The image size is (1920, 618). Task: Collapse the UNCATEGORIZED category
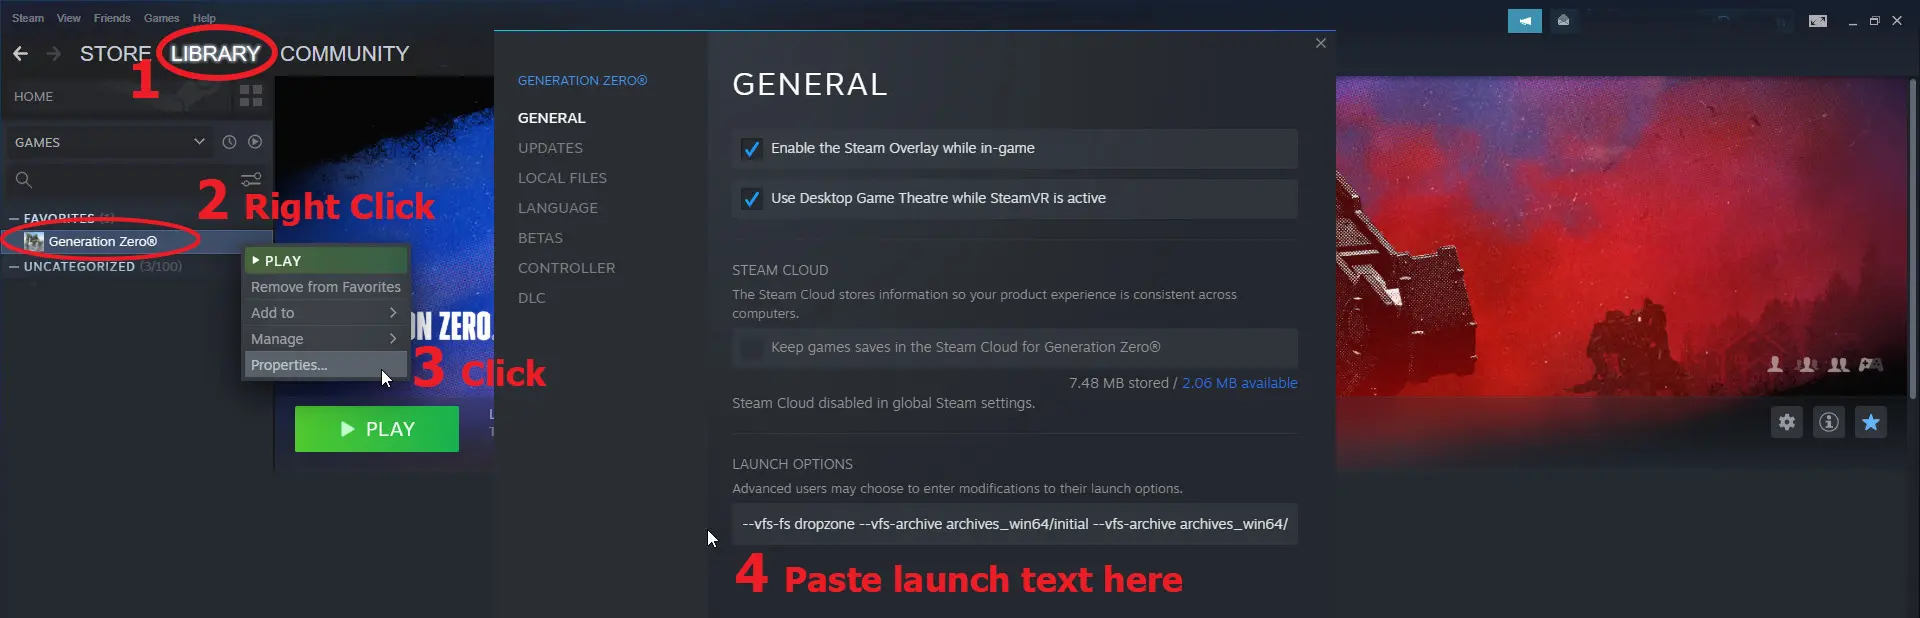15,267
